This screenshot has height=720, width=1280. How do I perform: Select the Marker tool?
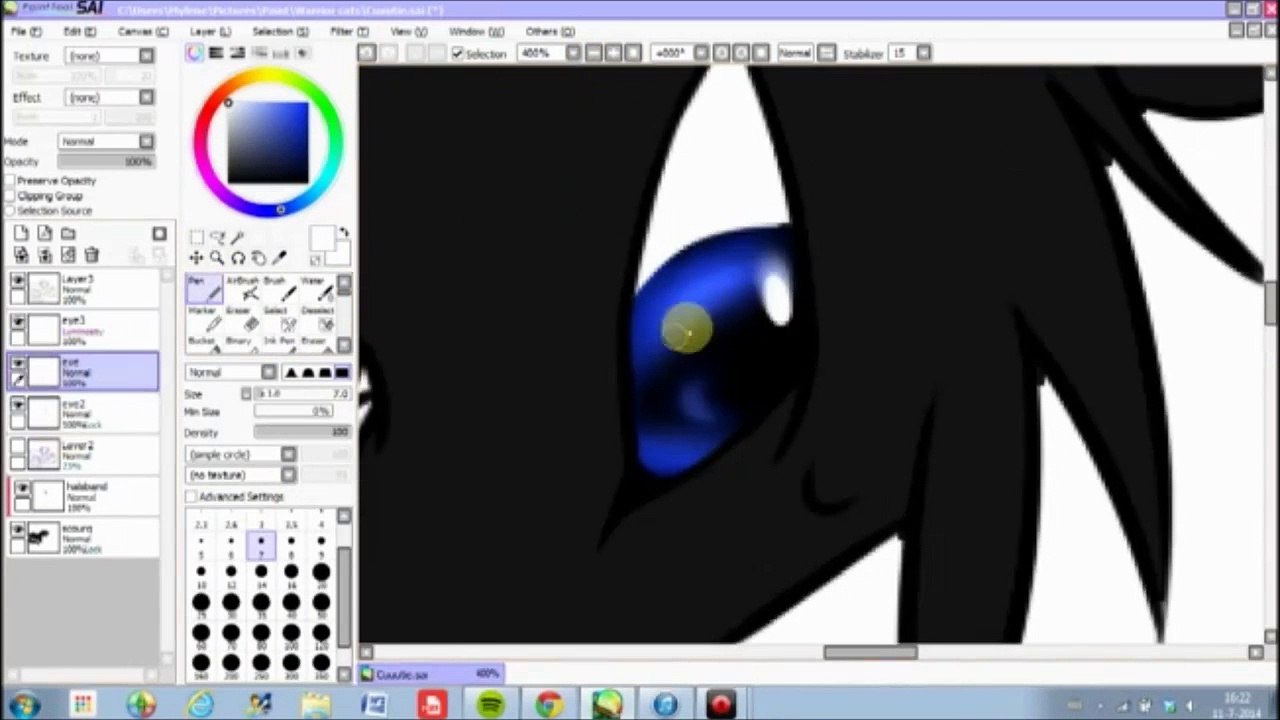coord(204,319)
